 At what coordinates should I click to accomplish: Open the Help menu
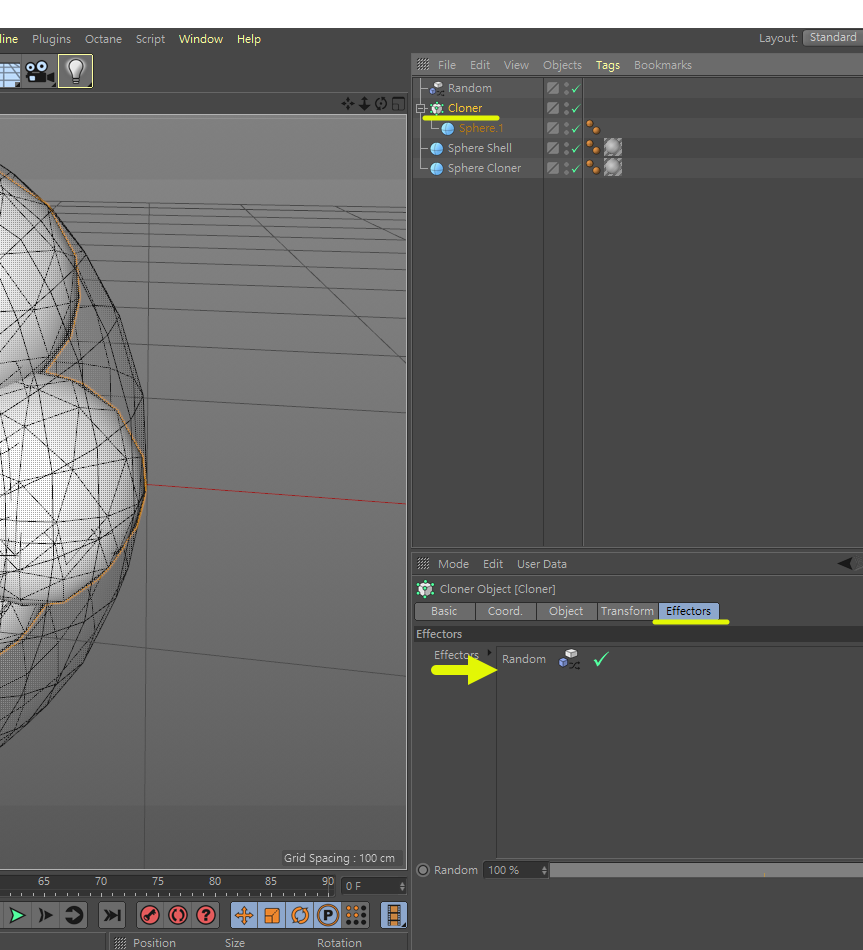pos(248,39)
